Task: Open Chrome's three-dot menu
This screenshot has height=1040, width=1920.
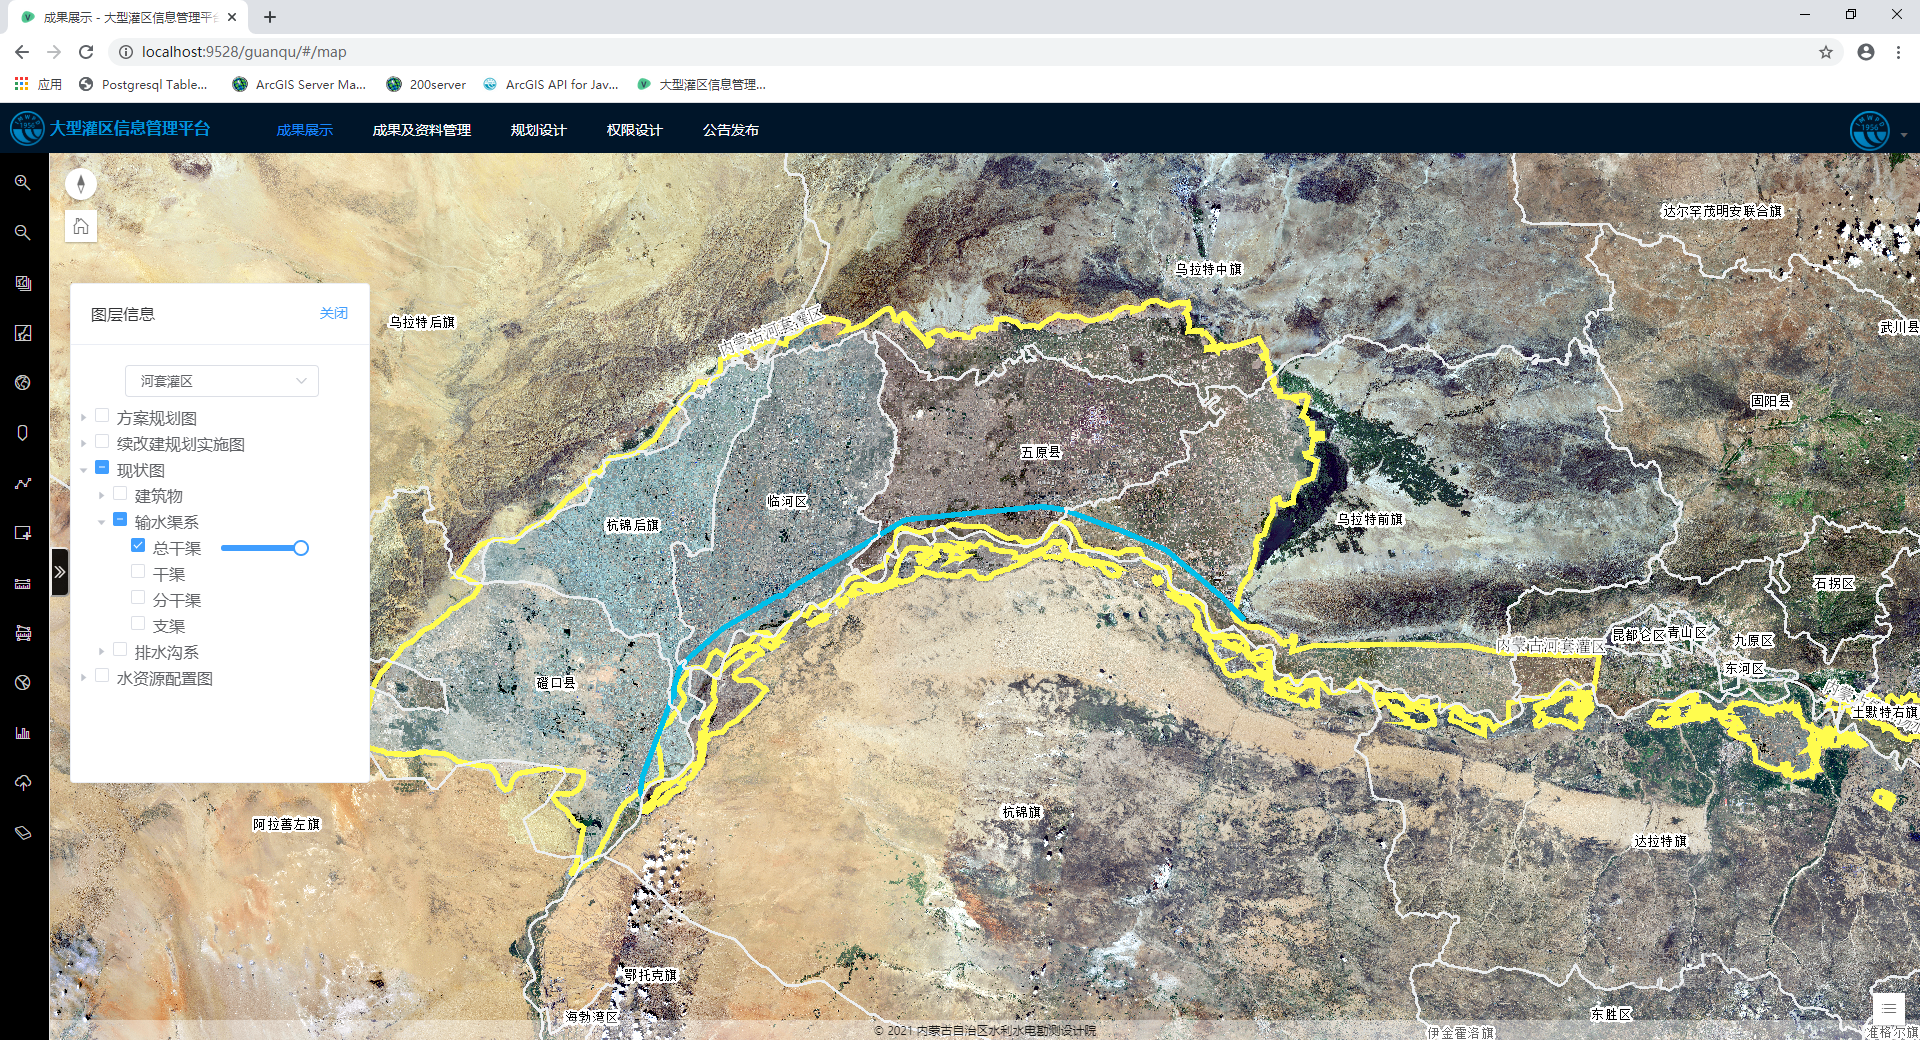Action: (1898, 52)
